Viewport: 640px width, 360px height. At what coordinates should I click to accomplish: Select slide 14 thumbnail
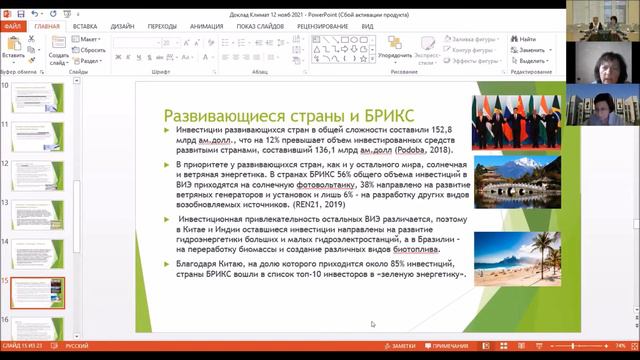pos(38,254)
